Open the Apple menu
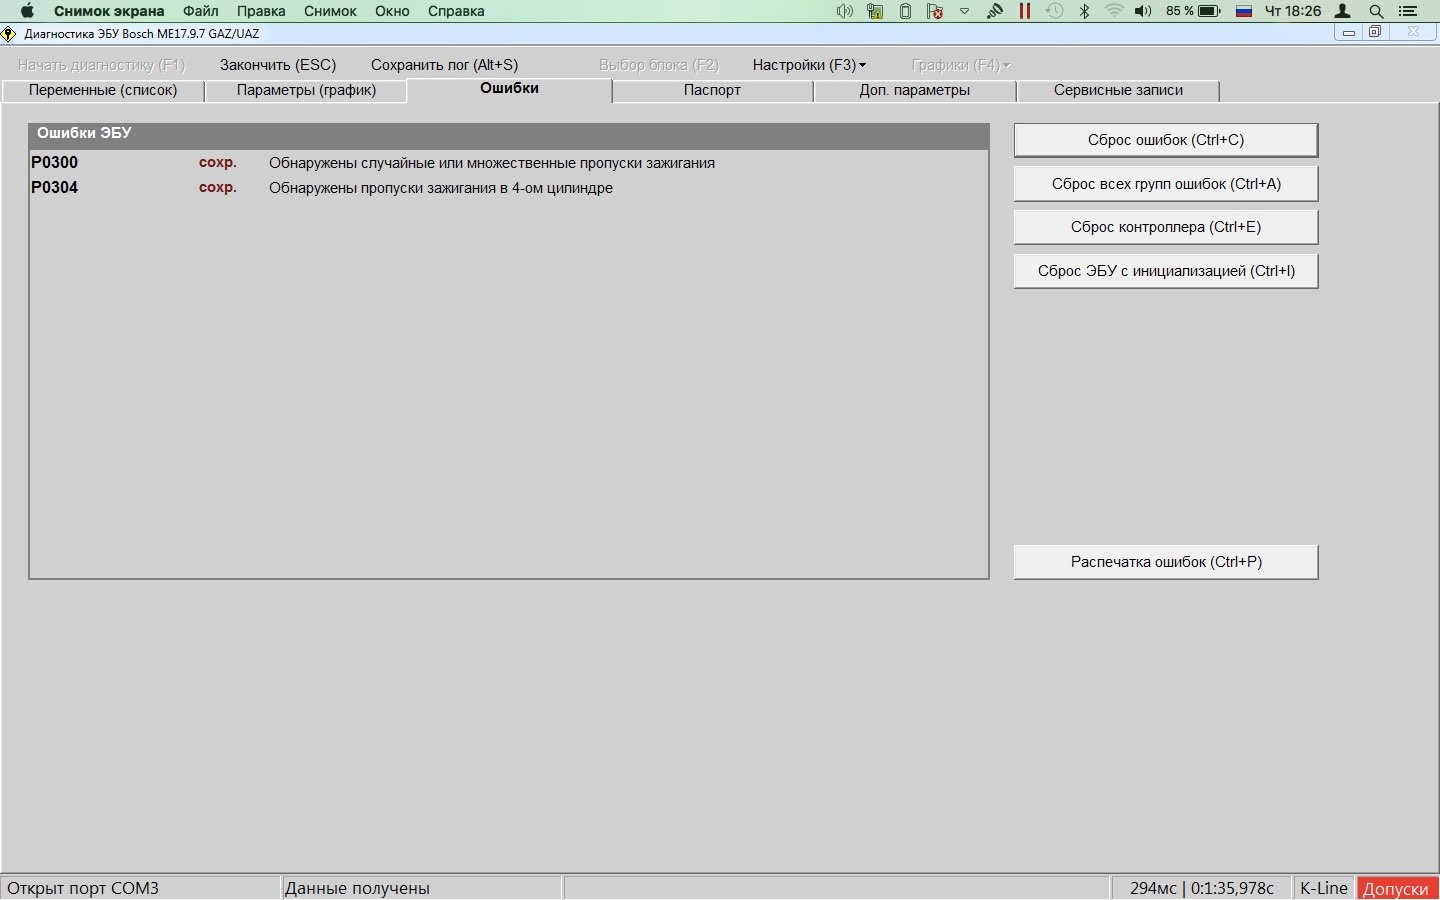1440x900 pixels. (27, 11)
